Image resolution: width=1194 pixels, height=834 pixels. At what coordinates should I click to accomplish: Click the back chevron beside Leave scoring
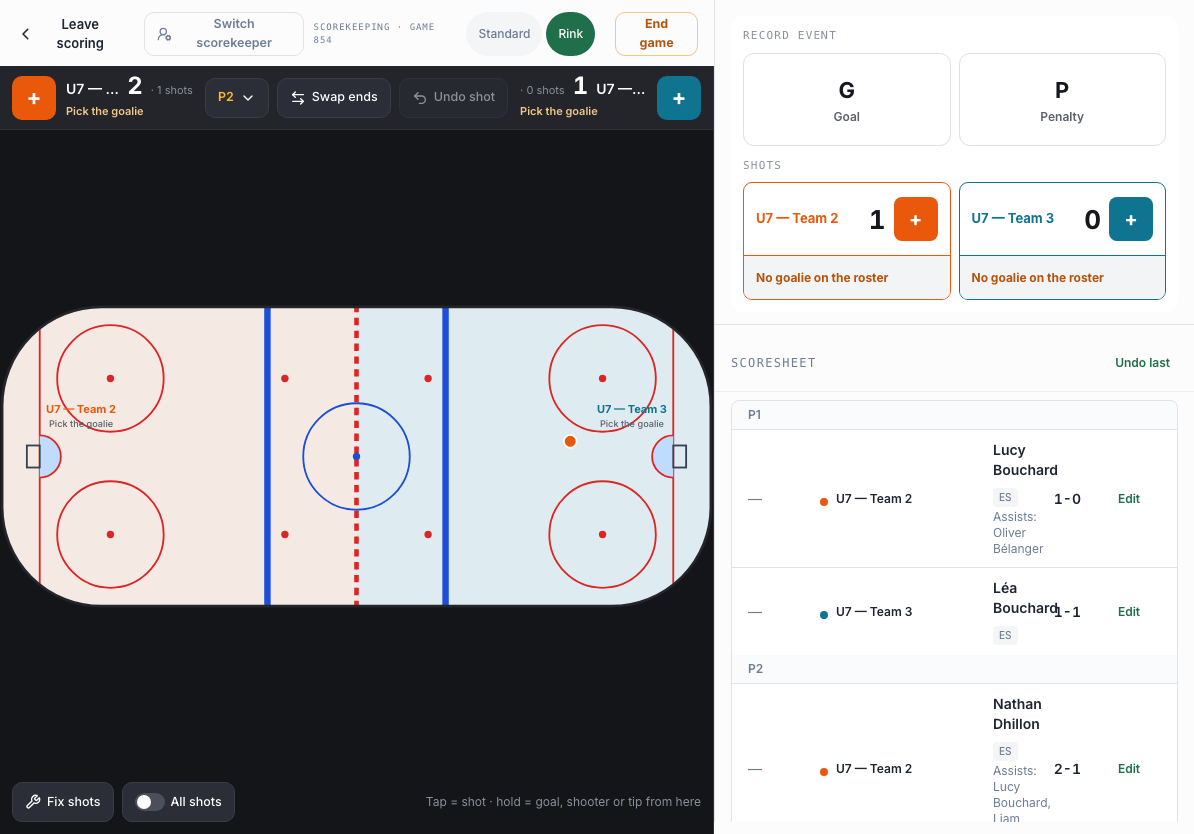[26, 34]
